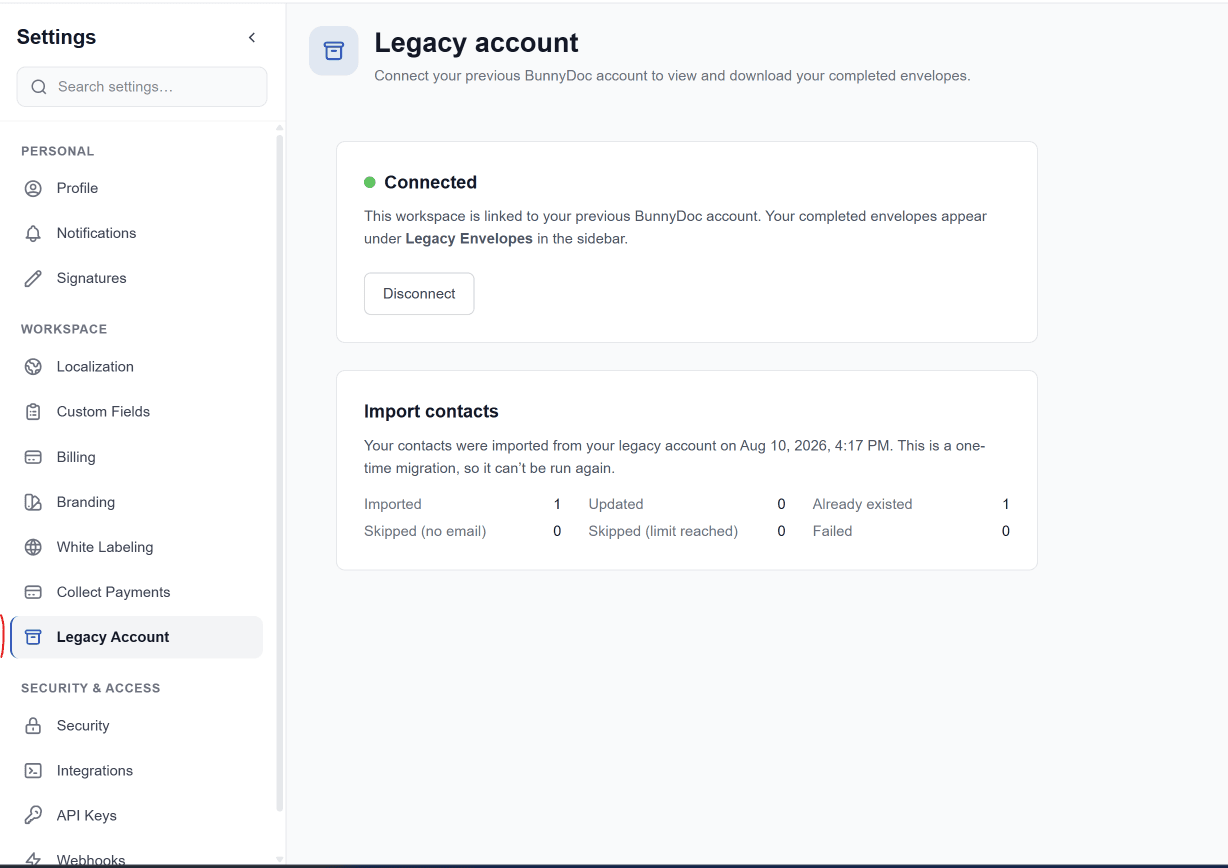Click the Import contacts heading
Viewport: 1228px width, 868px height.
(431, 411)
